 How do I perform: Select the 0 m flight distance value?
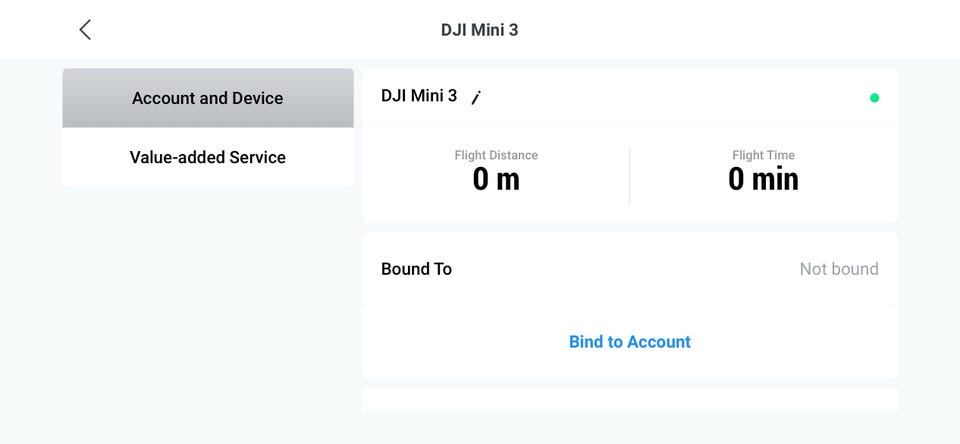click(x=496, y=180)
